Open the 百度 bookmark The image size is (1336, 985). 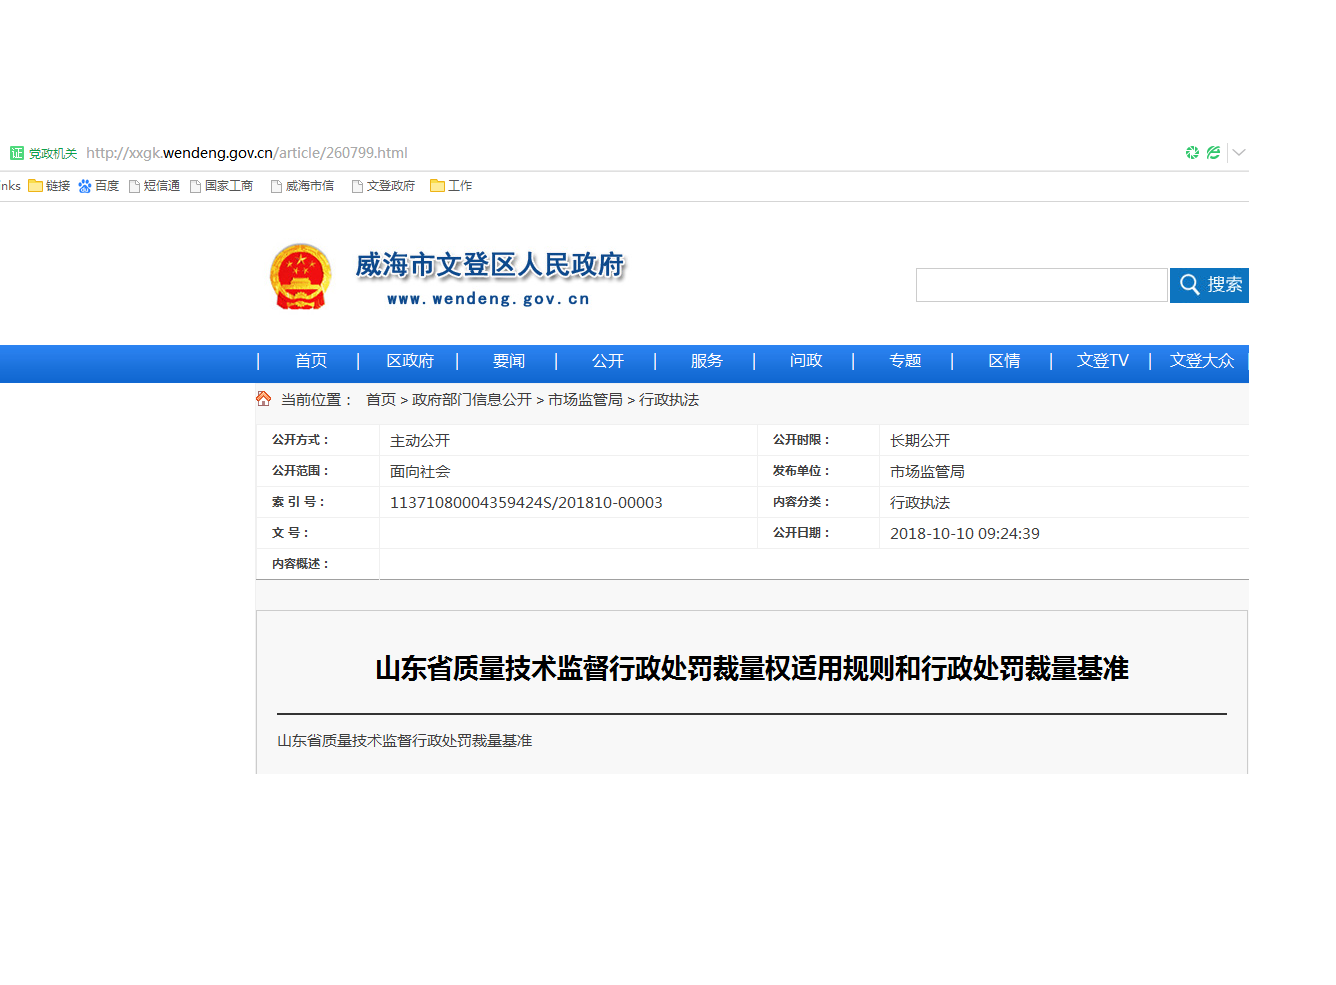(x=99, y=186)
